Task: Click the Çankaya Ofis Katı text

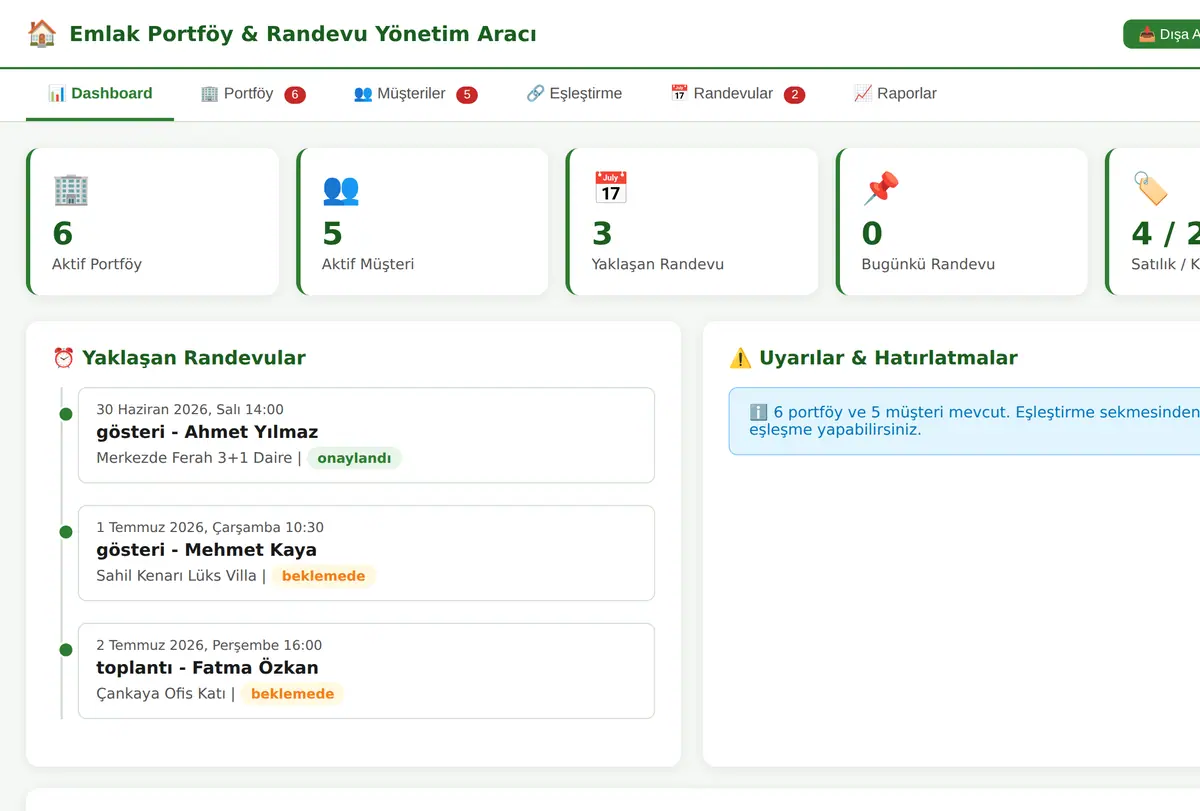Action: [161, 694]
